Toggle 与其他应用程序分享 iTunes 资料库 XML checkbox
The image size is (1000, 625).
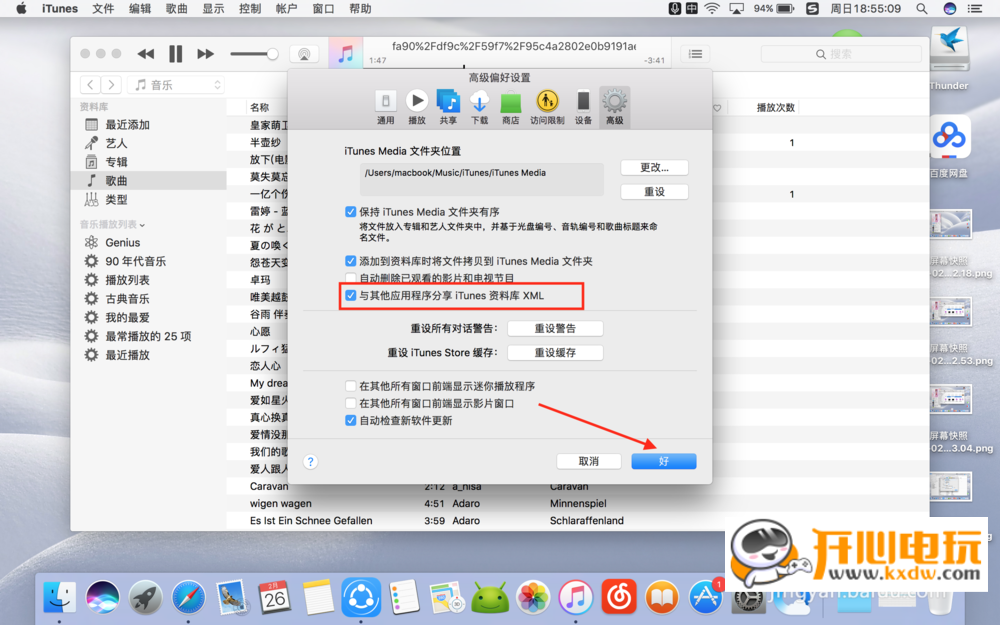[350, 296]
